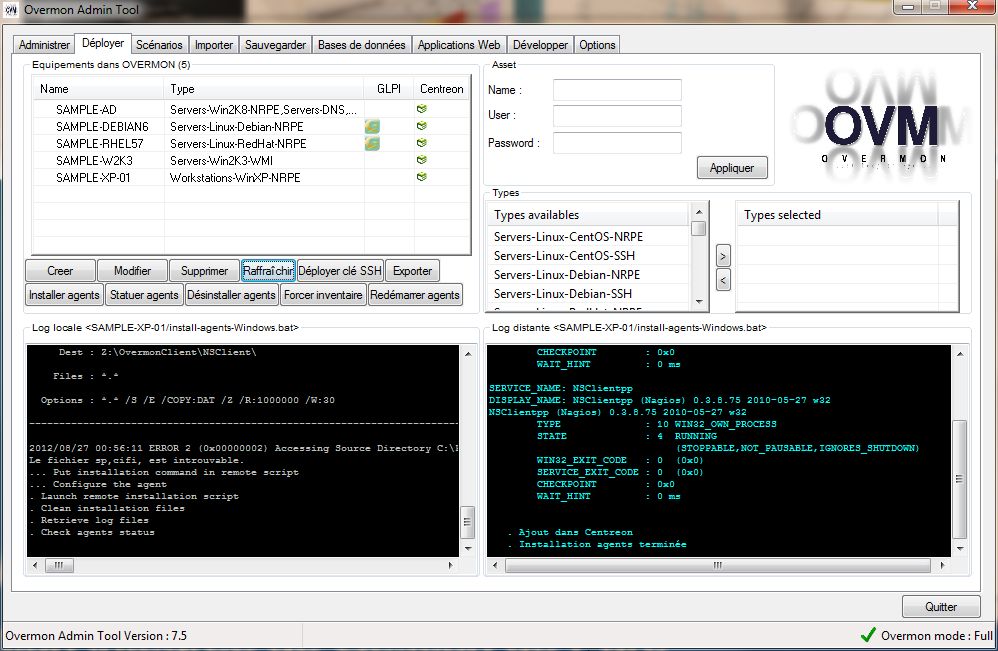Click the Centreon column header

tap(442, 88)
